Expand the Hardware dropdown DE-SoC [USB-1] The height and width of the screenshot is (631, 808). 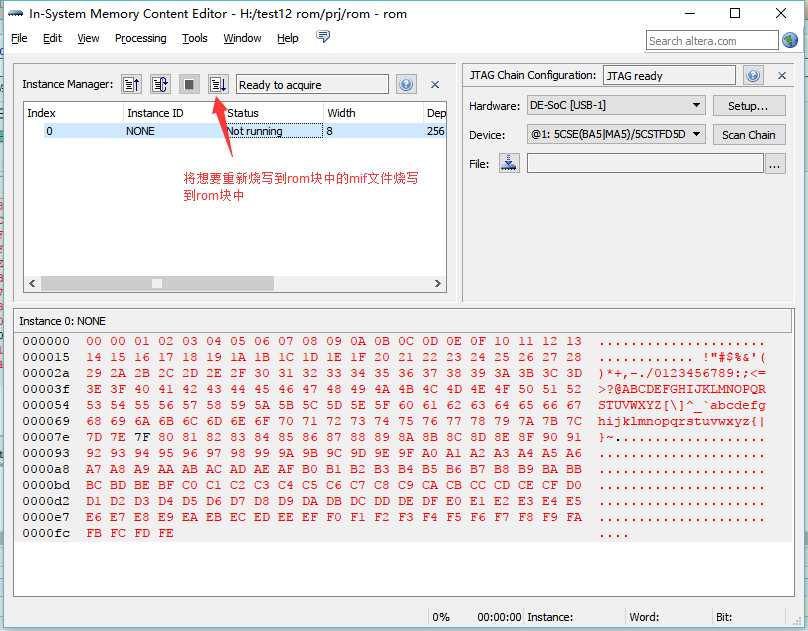(x=616, y=105)
